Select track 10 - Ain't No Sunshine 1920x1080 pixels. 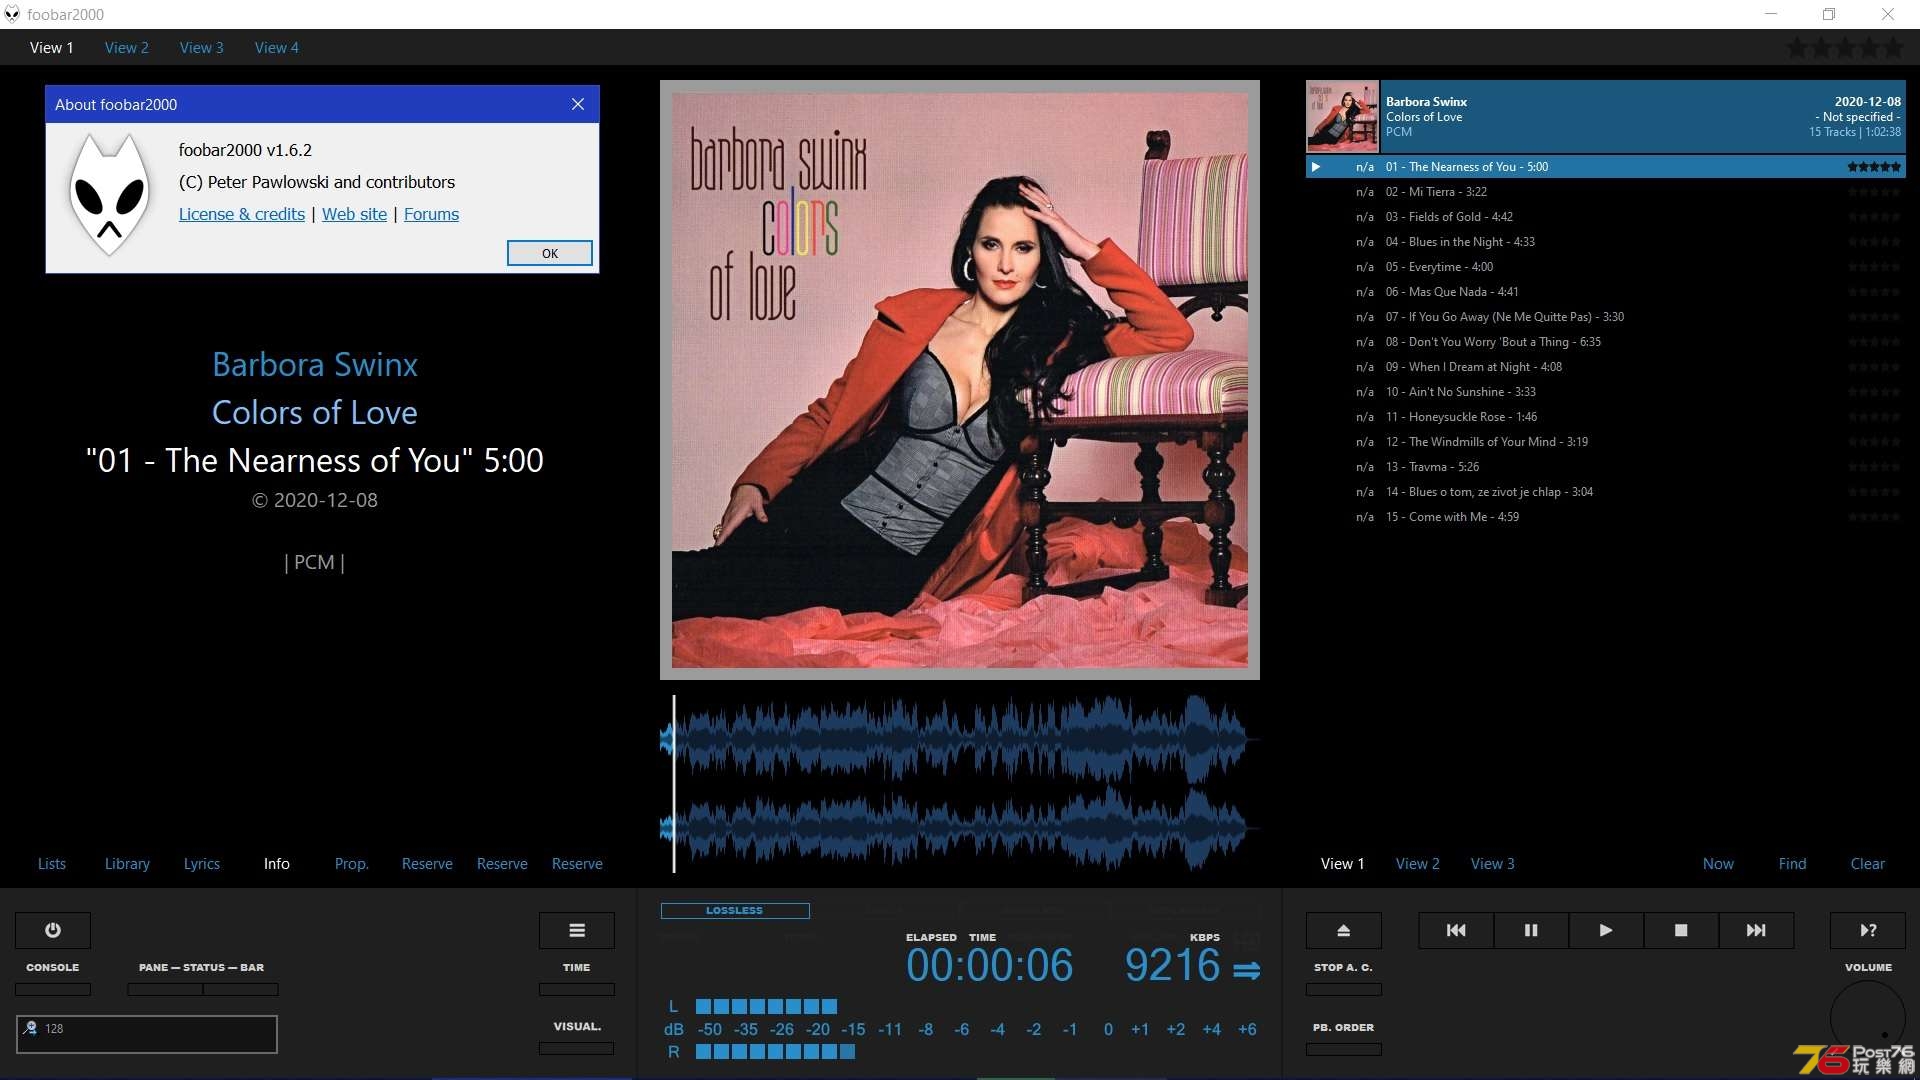tap(1606, 392)
